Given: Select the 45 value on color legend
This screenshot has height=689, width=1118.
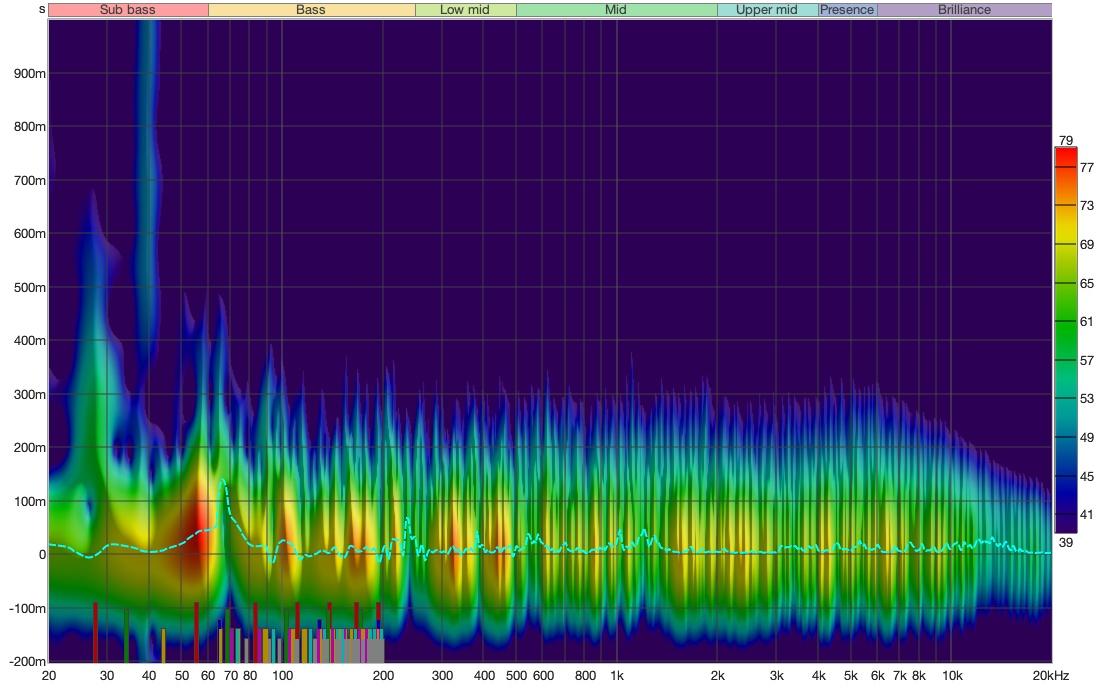Looking at the screenshot, I should click(1087, 476).
